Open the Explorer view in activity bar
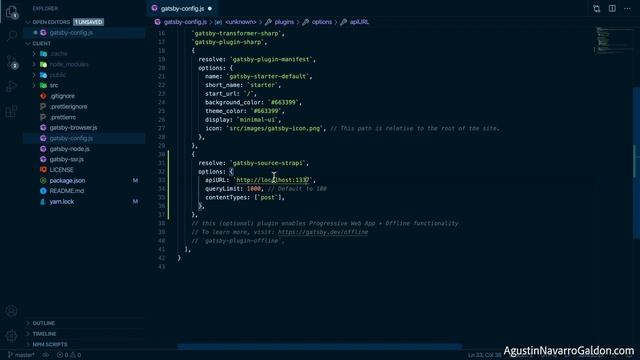 tap(11, 11)
